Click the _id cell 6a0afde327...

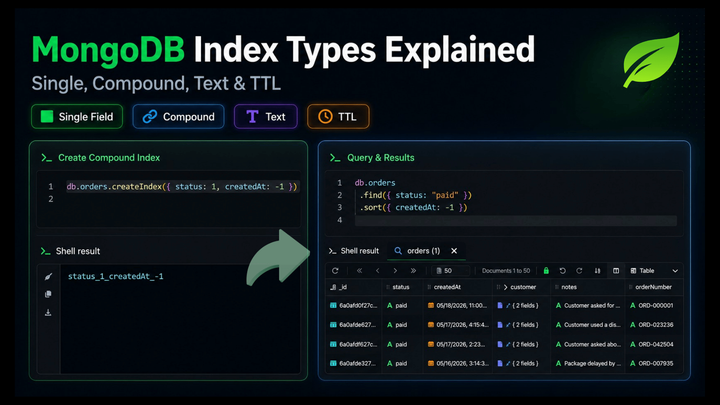(x=354, y=363)
